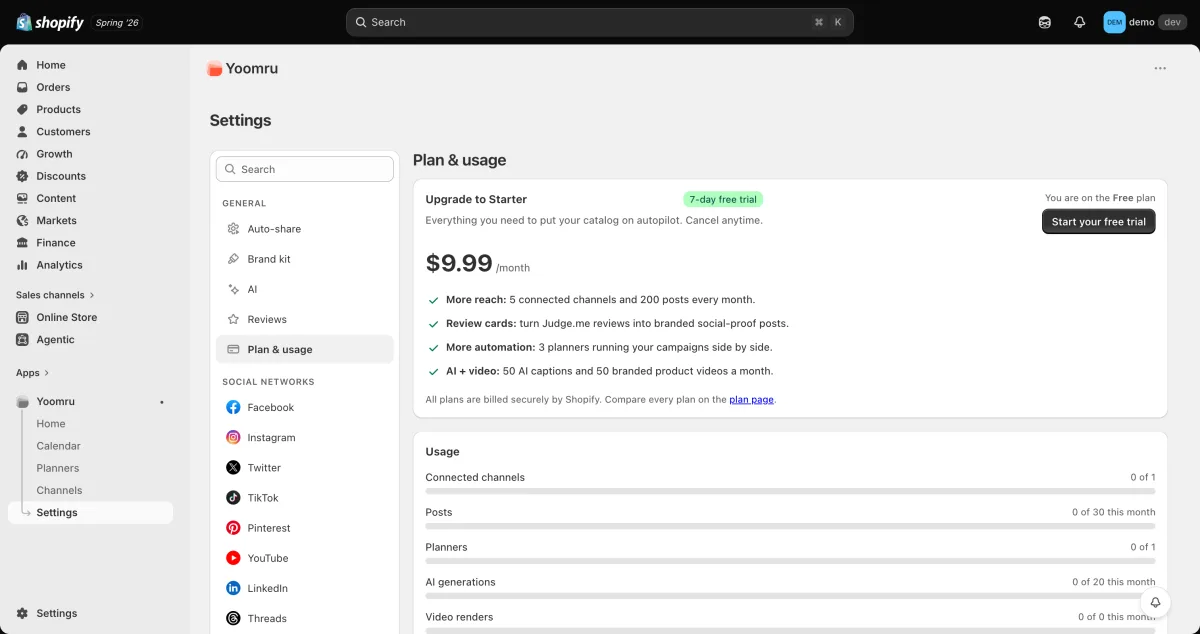Click the Twitter X icon
1200x634 pixels.
233,467
